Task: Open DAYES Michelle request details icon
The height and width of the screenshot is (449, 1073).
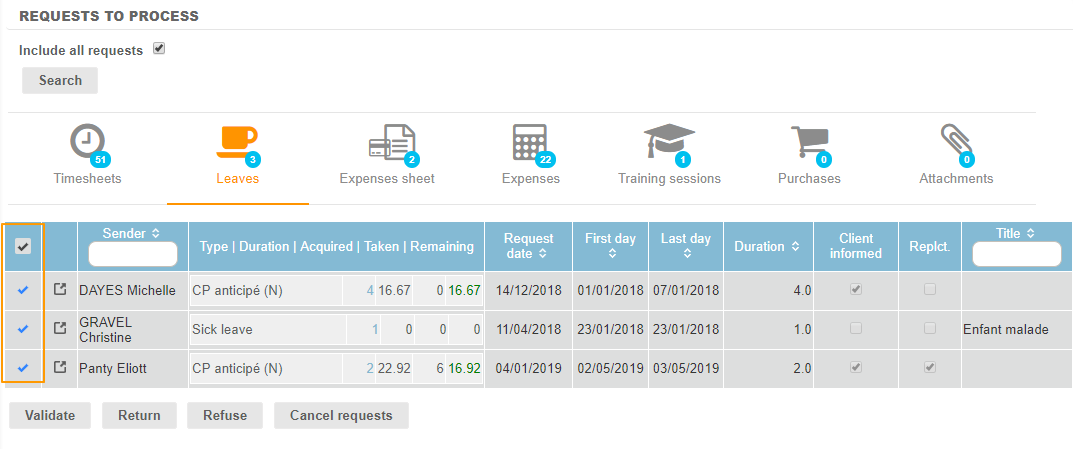Action: 60,290
